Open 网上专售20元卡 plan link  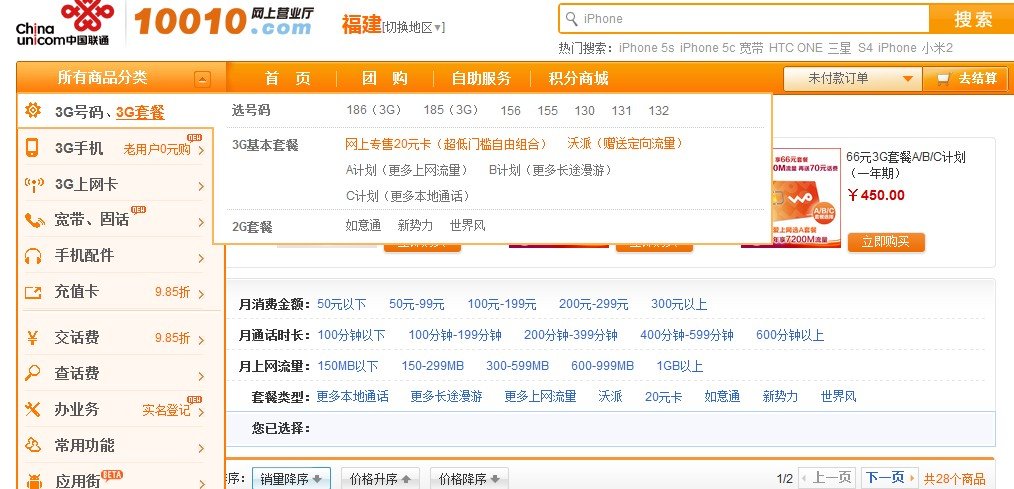click(446, 144)
